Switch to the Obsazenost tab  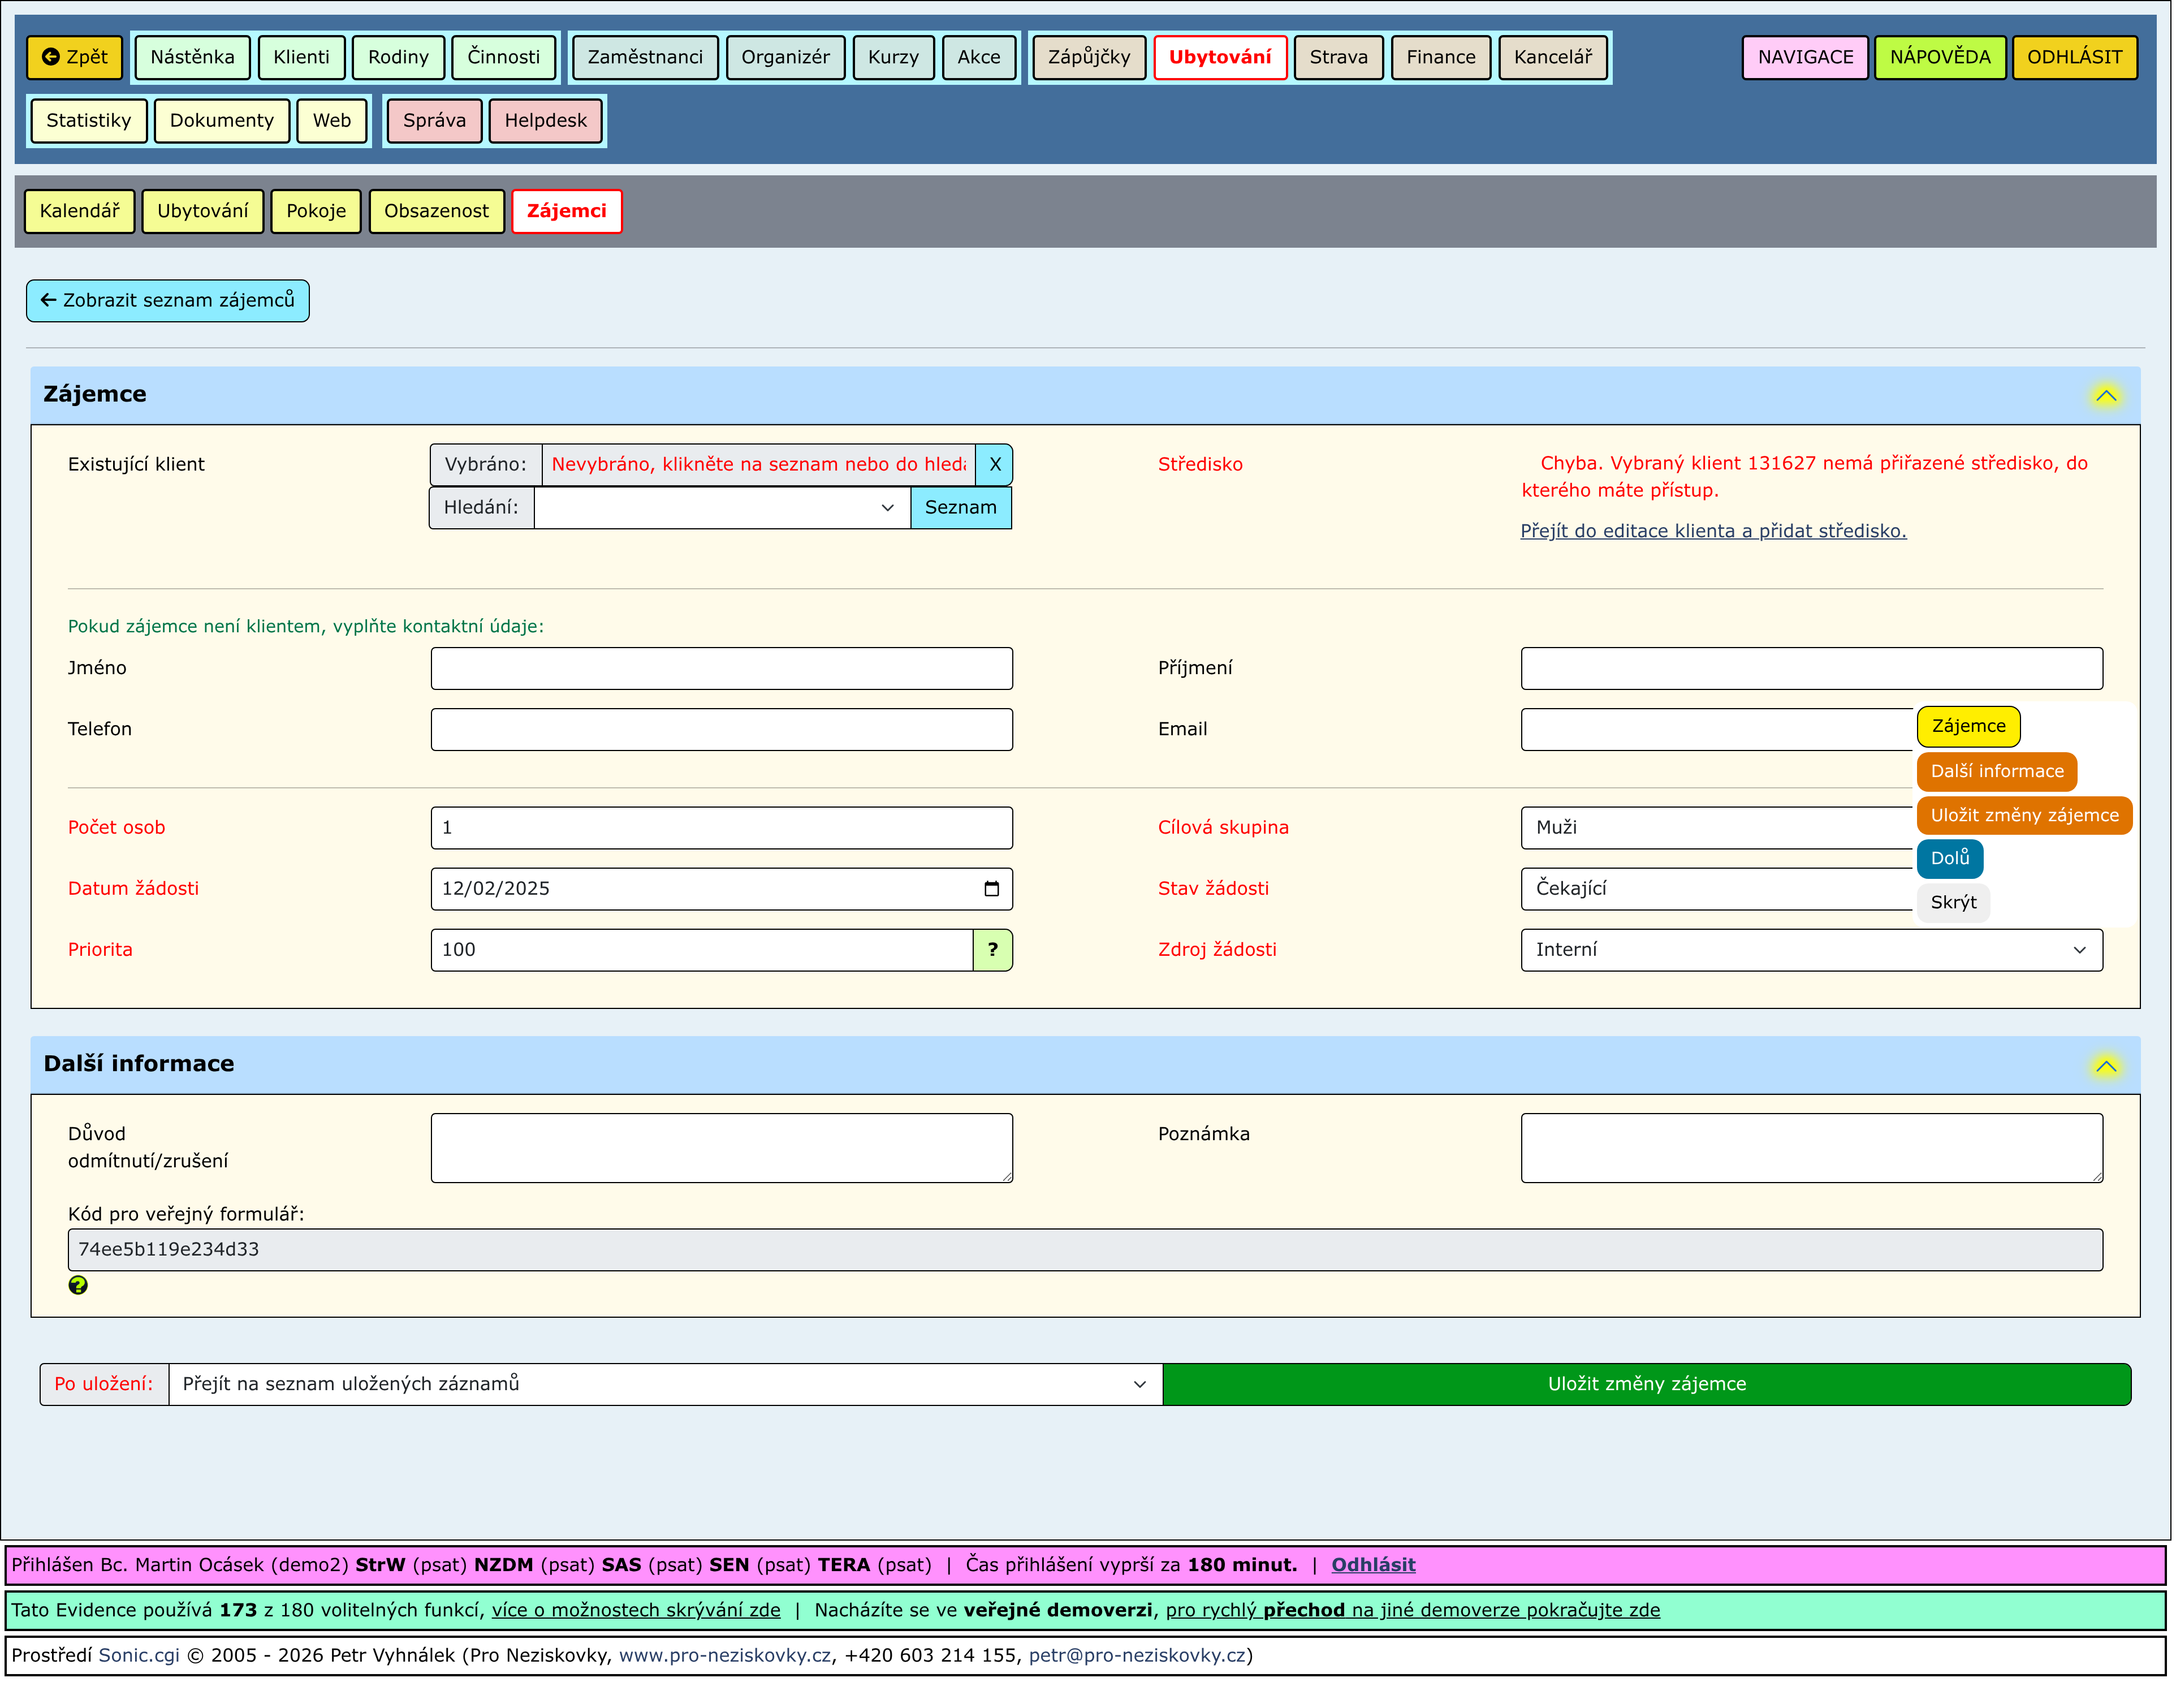pos(436,211)
